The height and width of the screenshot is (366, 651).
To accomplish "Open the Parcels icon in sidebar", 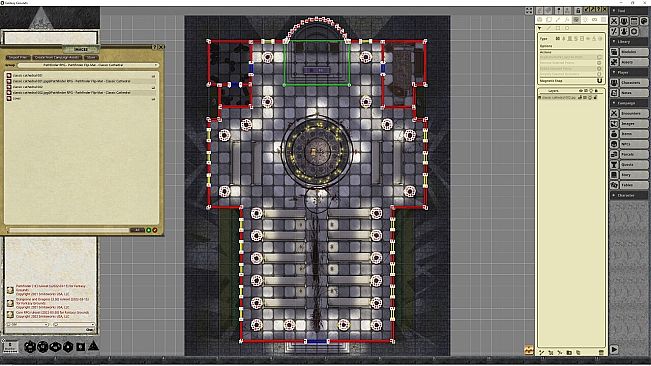I will coord(614,154).
